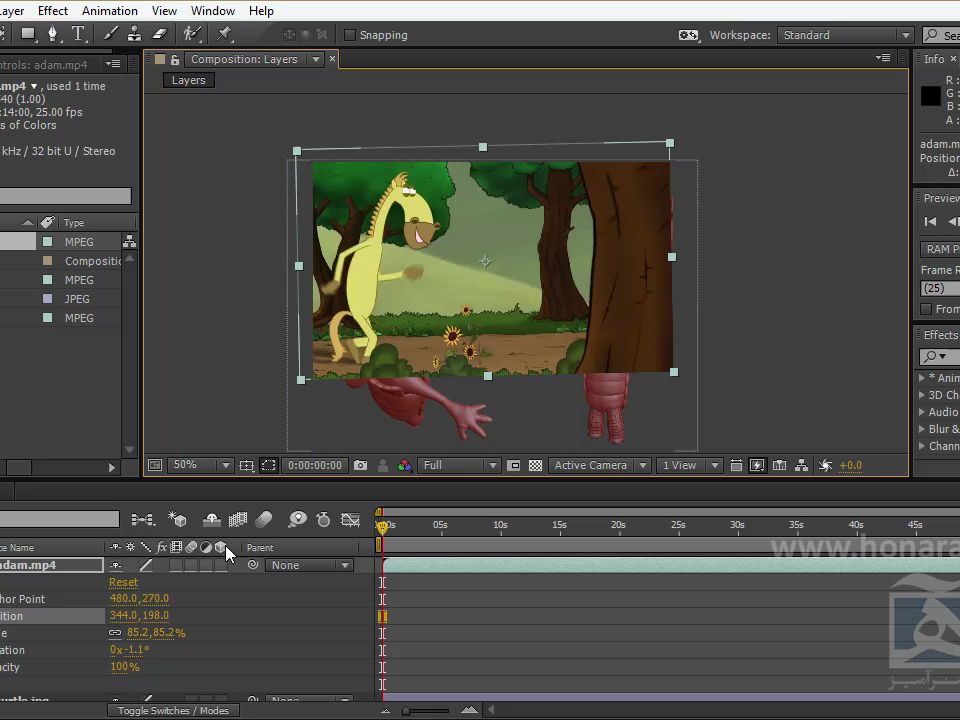Open the View menu
The height and width of the screenshot is (720, 960).
[164, 10]
